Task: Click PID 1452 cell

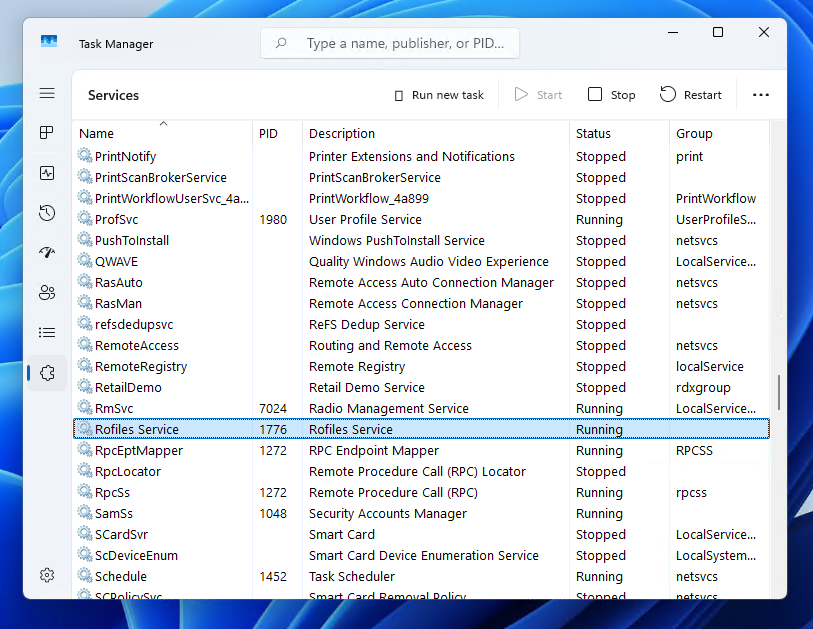Action: pyautogui.click(x=273, y=577)
